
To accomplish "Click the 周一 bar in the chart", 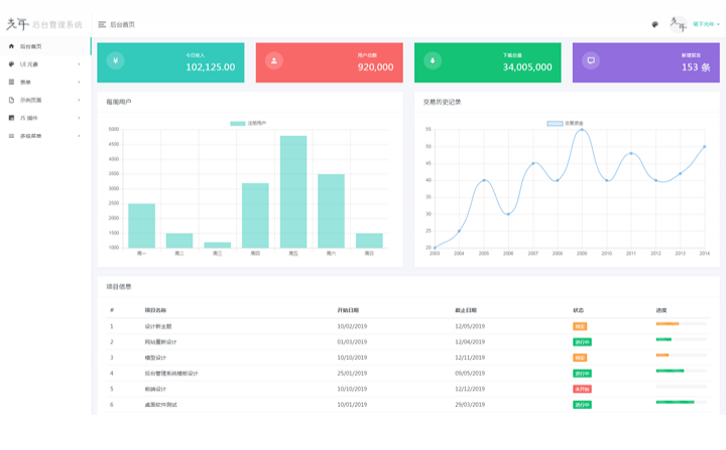I will tap(142, 226).
